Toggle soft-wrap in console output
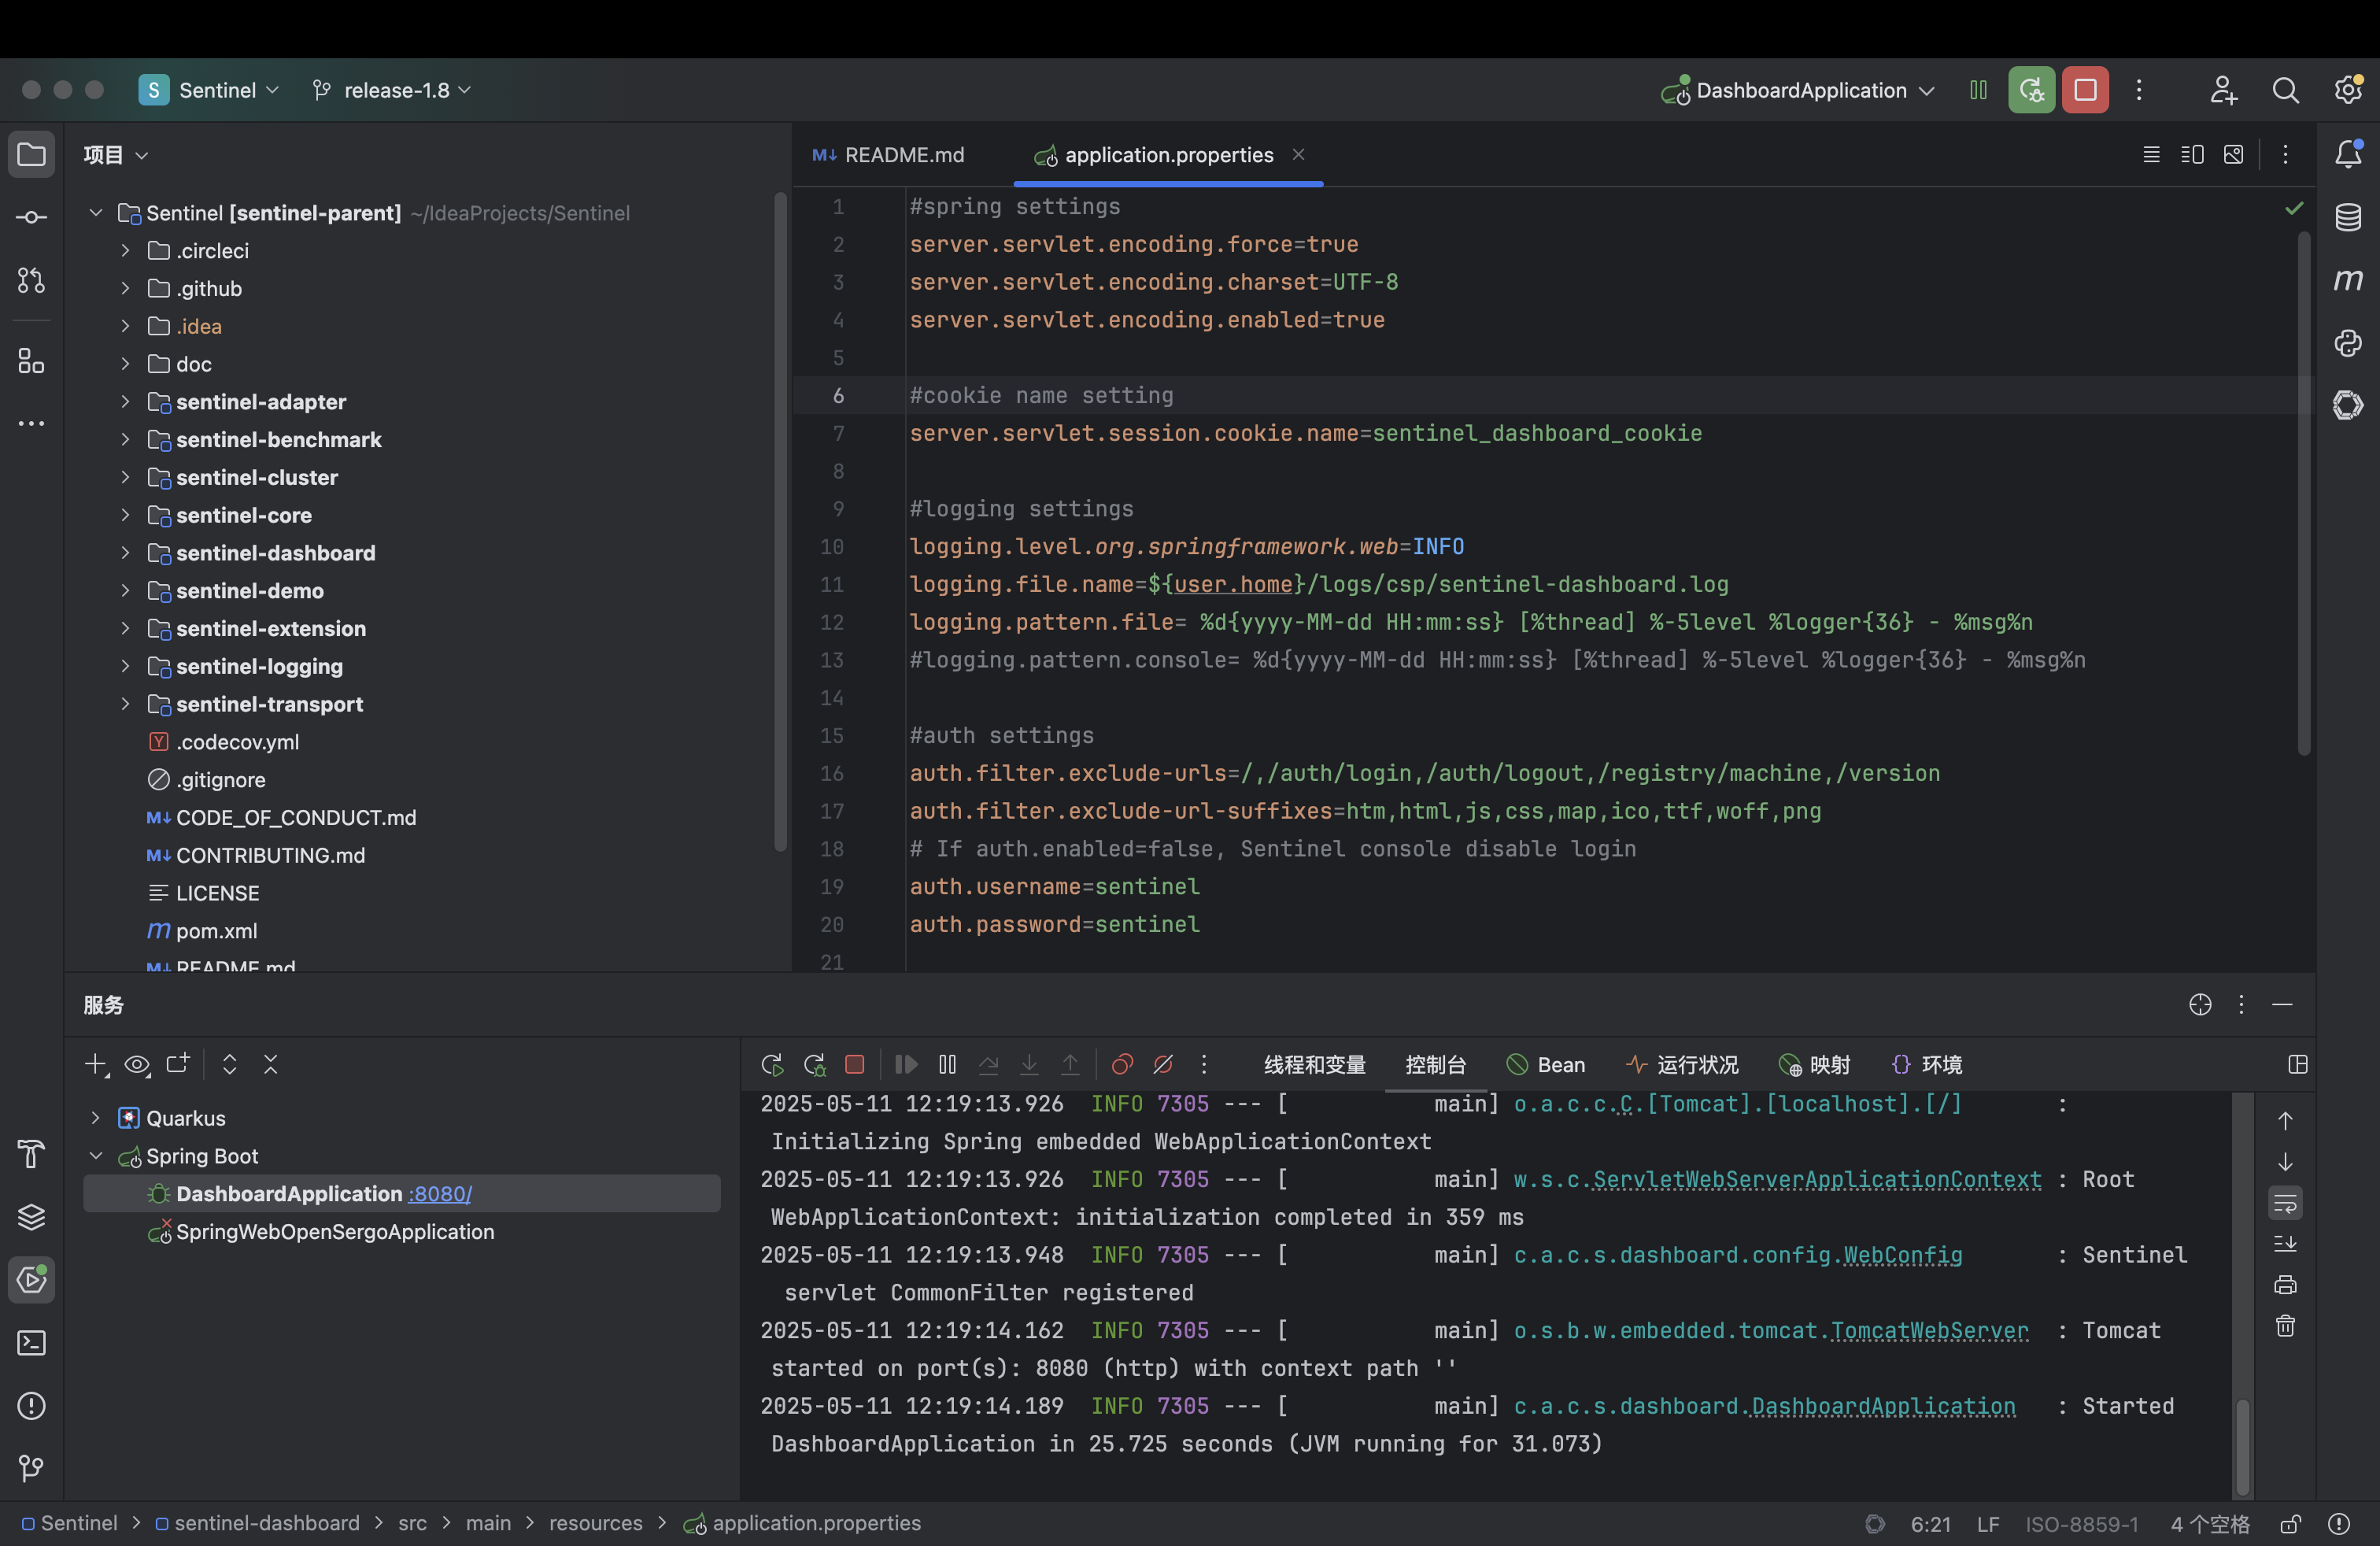Viewport: 2380px width, 1546px height. (x=2285, y=1203)
